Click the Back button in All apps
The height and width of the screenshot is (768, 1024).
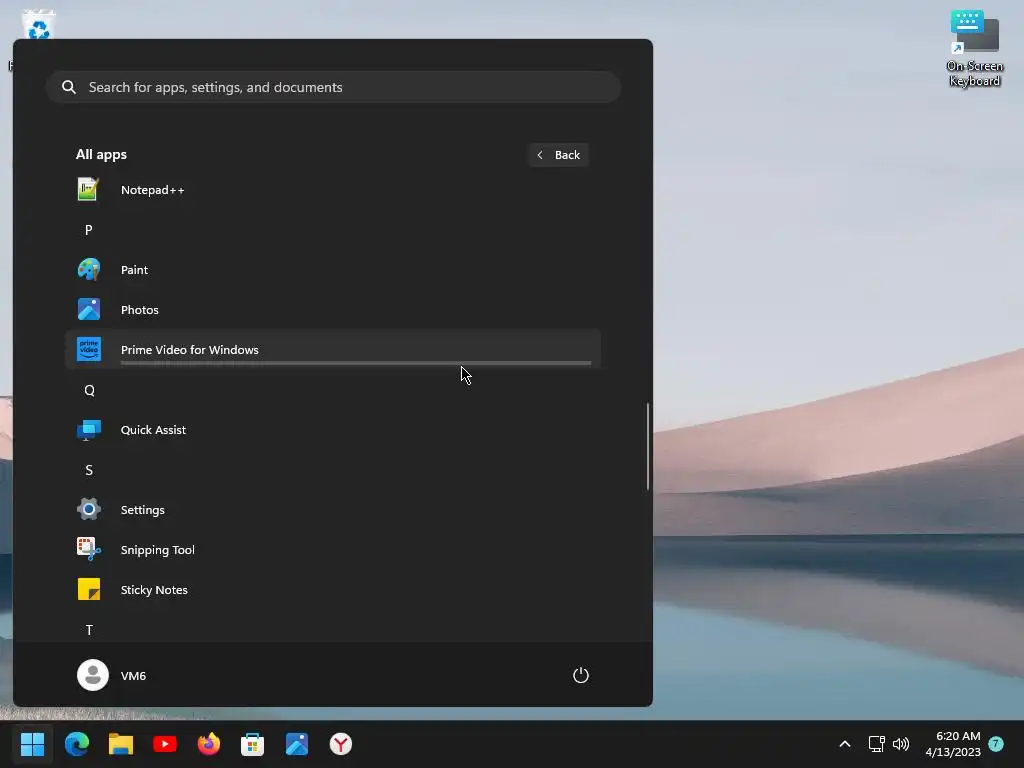coord(559,155)
